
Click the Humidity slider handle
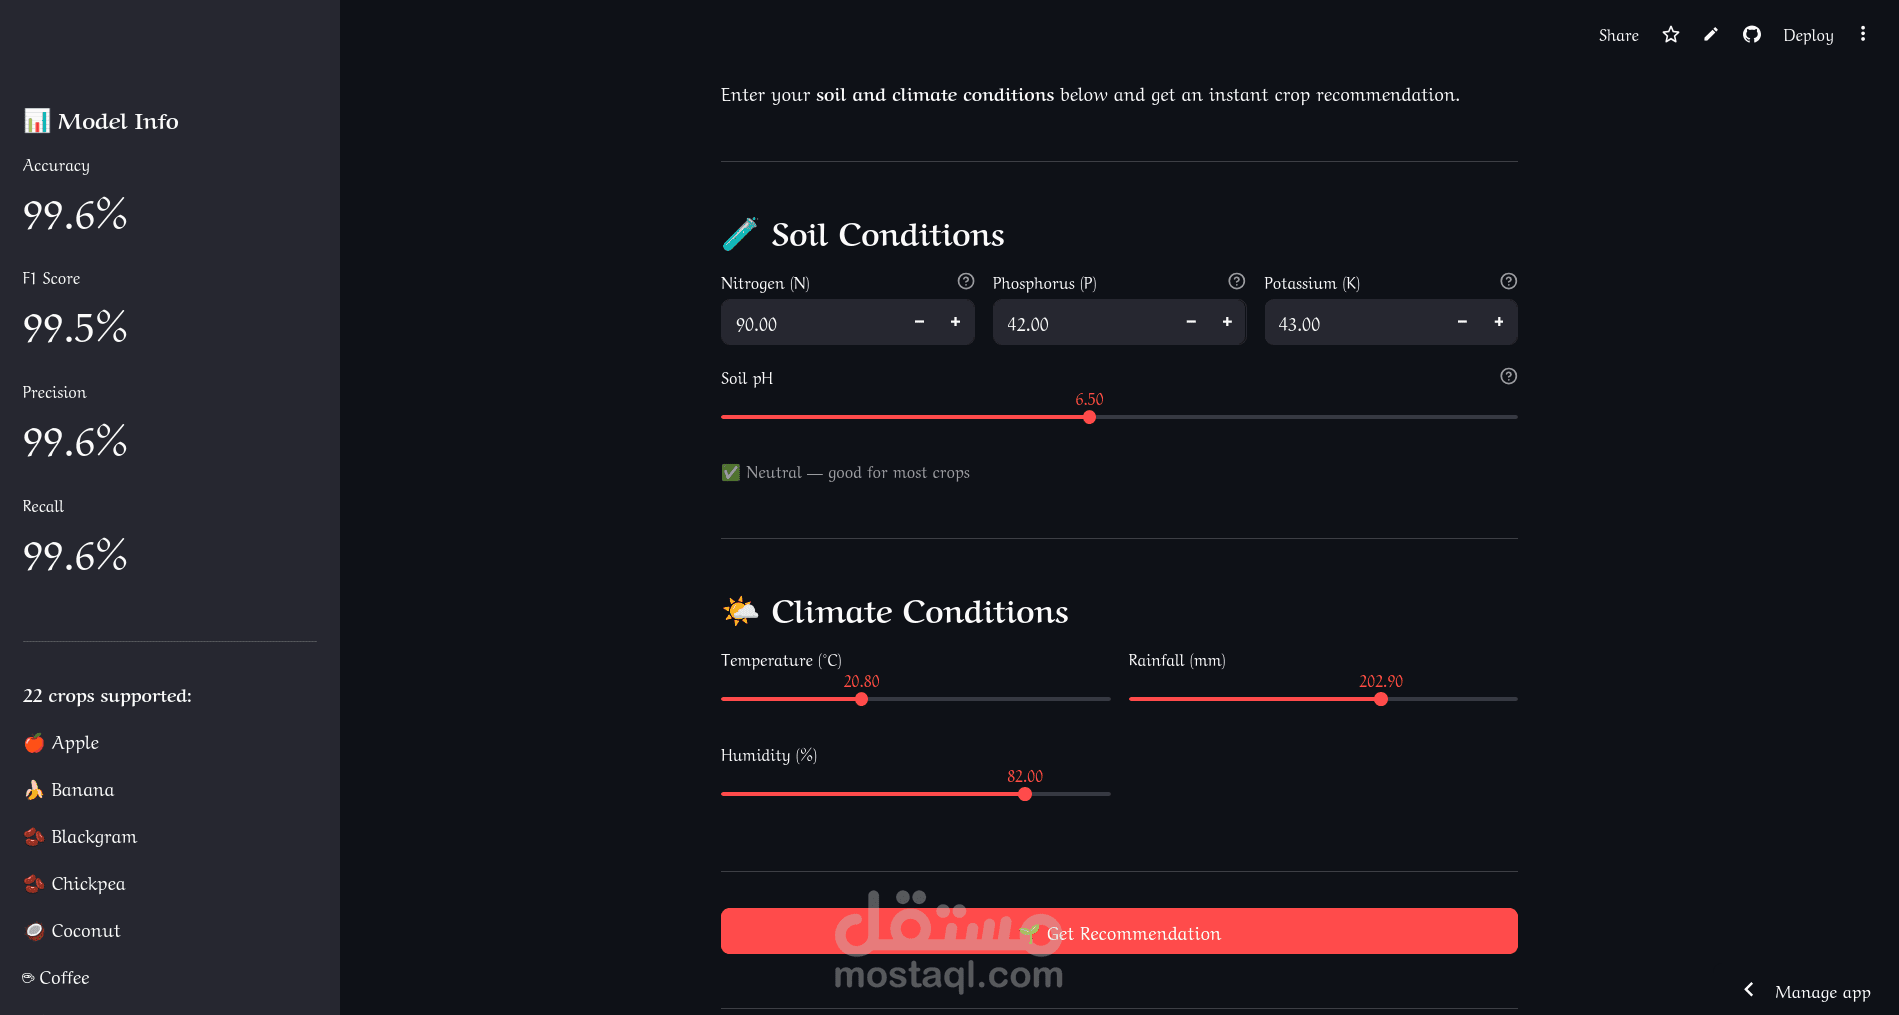click(1025, 794)
